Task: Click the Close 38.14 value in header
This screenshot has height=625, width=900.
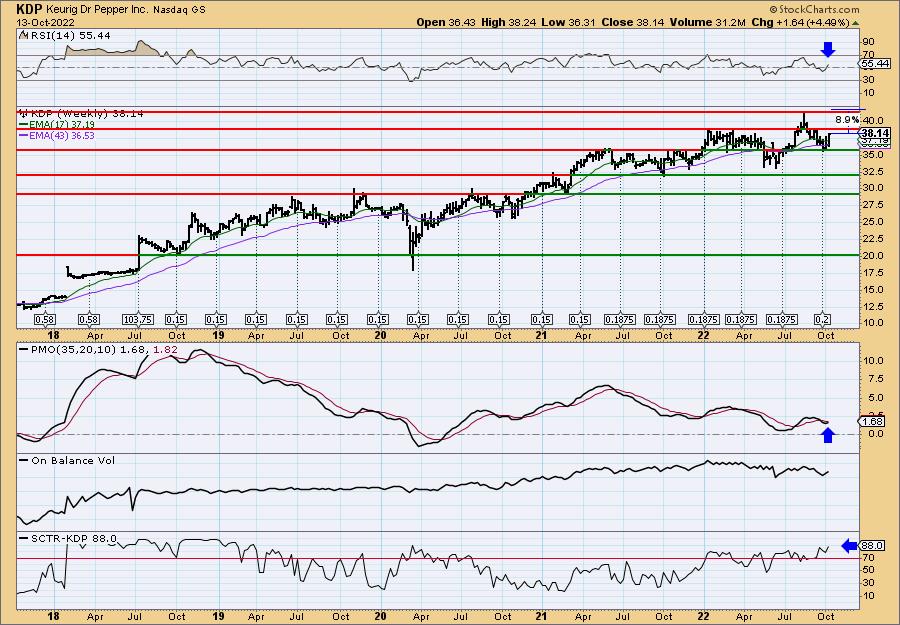Action: (631, 22)
